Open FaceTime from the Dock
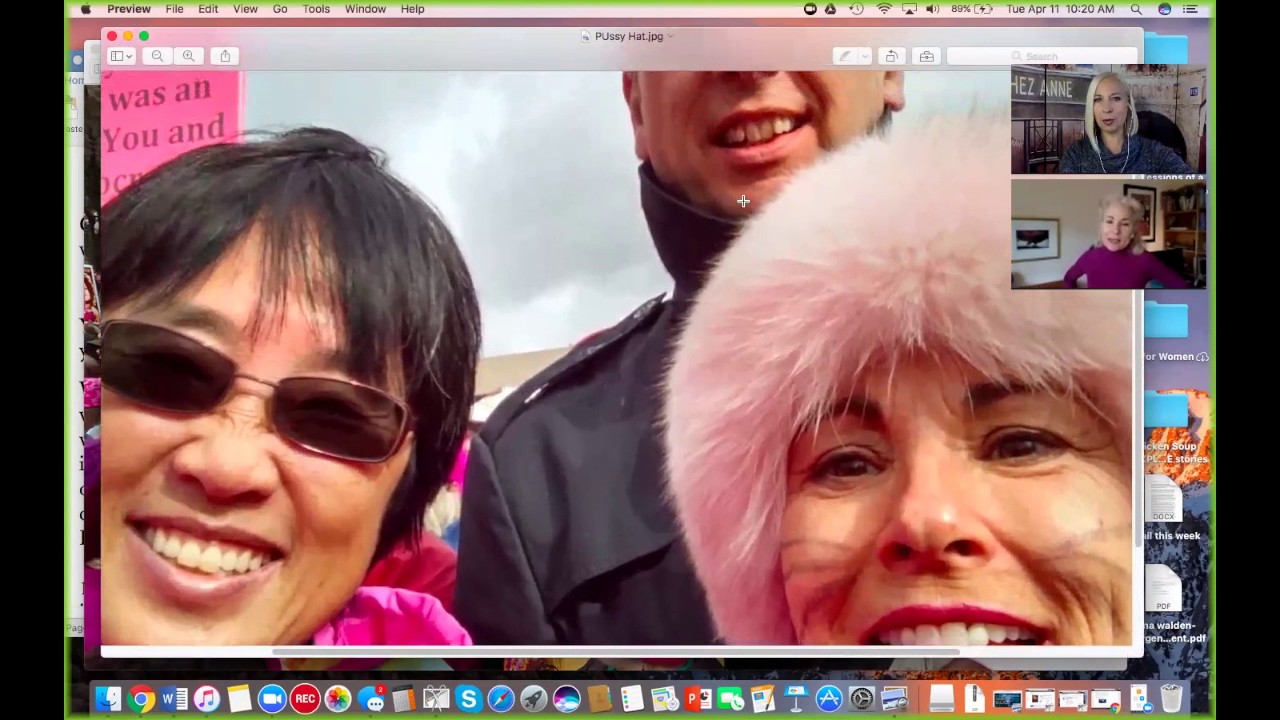This screenshot has height=720, width=1280. 730,698
